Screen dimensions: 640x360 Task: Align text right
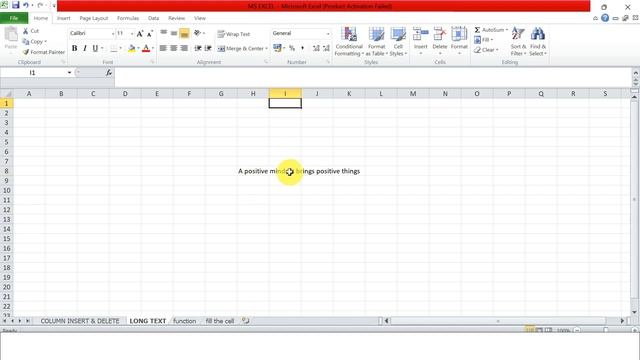click(184, 48)
